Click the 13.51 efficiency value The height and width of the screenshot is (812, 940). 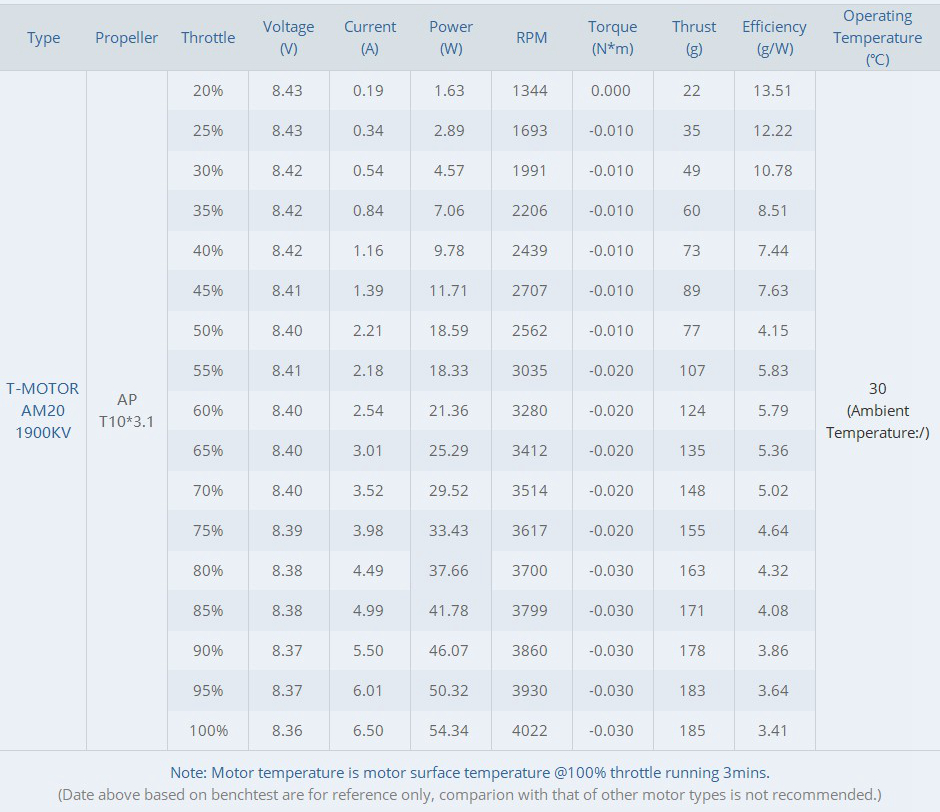pyautogui.click(x=772, y=91)
